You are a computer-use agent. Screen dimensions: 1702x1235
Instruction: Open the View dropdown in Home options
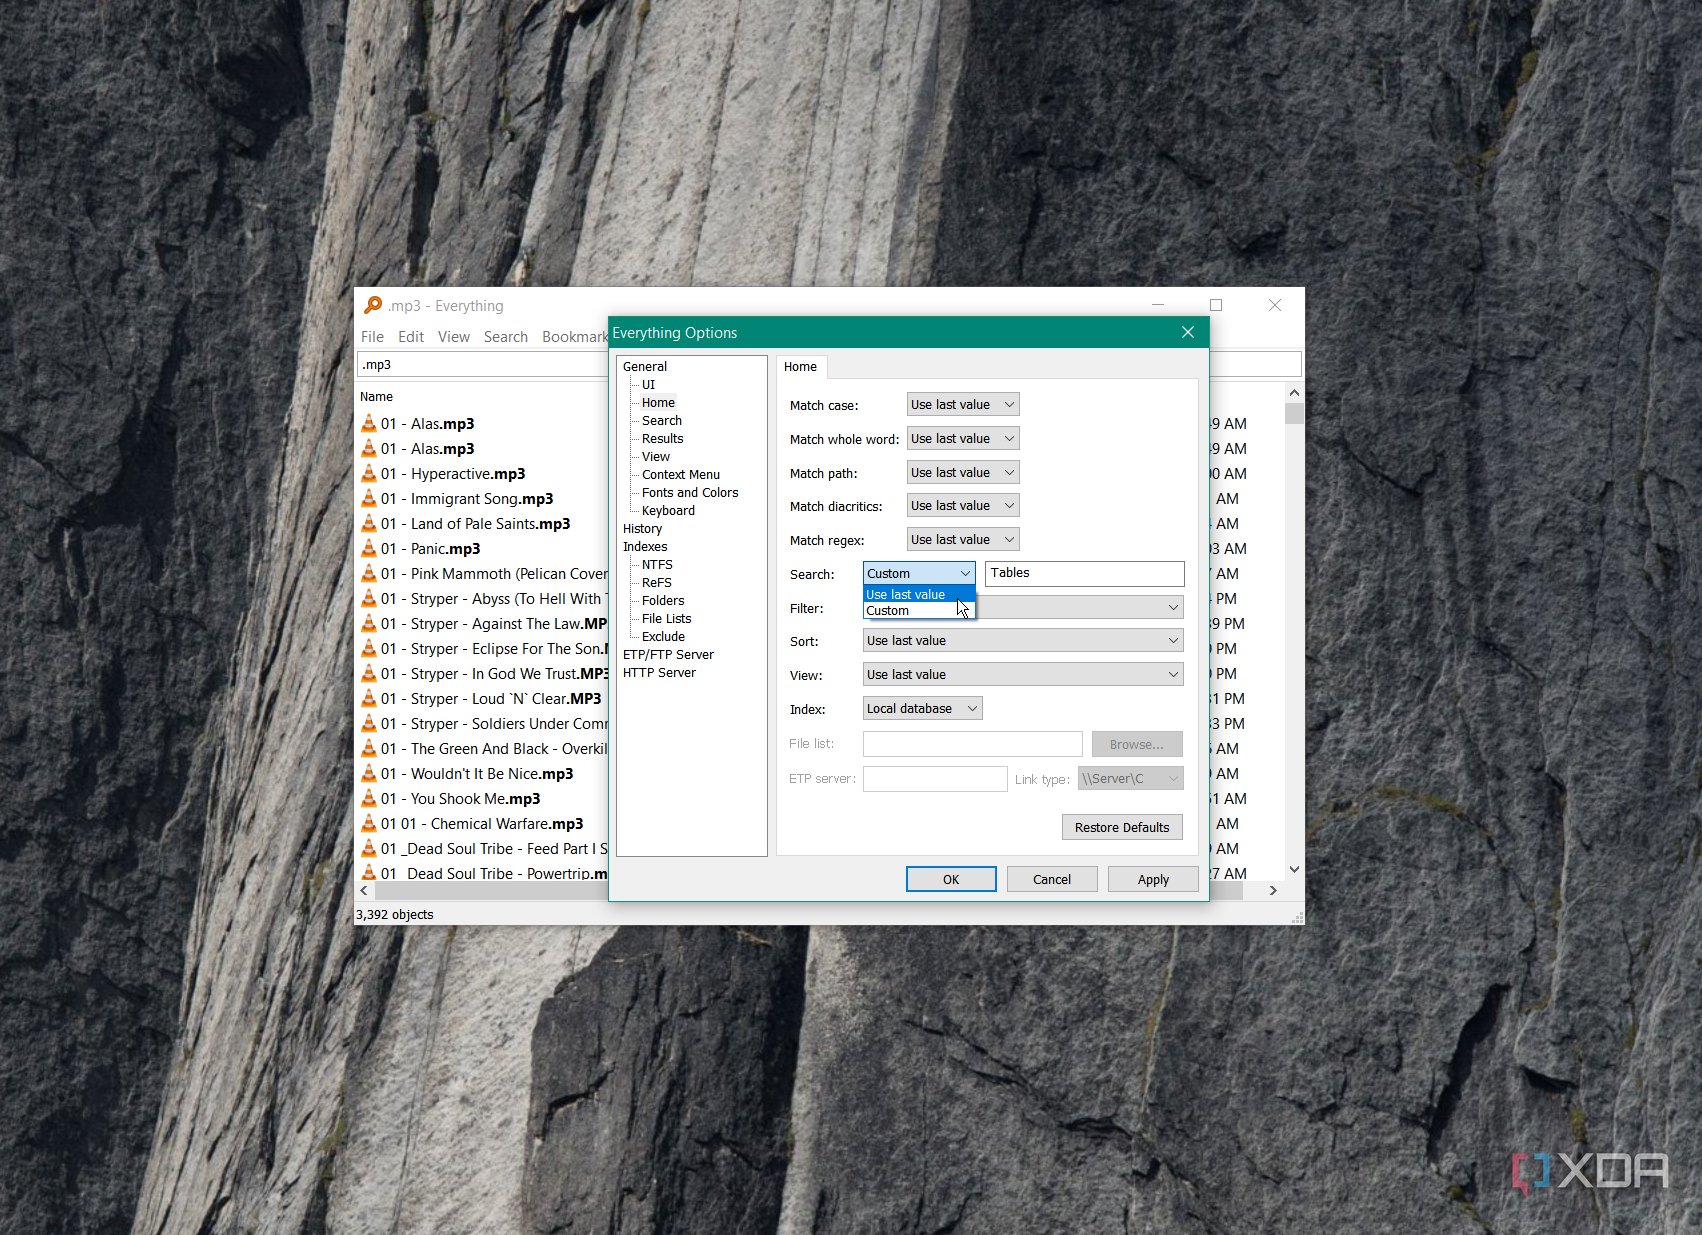click(x=1023, y=675)
